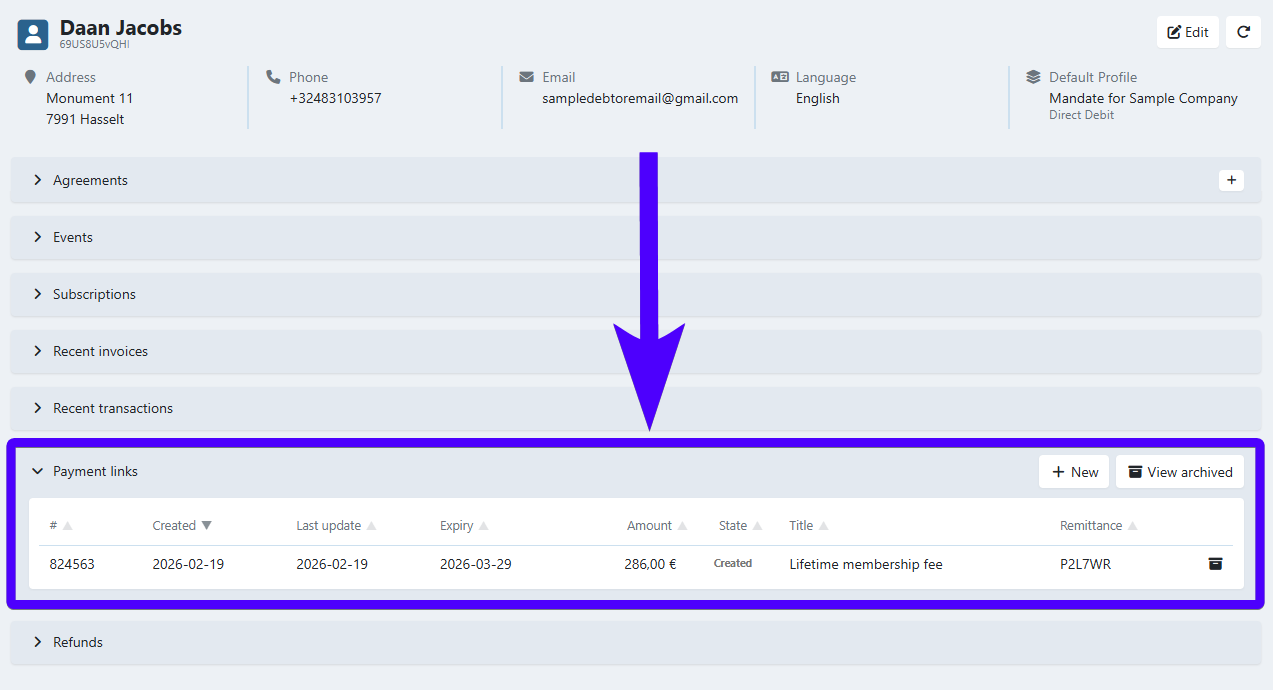Sort payment links by Amount

(x=656, y=526)
